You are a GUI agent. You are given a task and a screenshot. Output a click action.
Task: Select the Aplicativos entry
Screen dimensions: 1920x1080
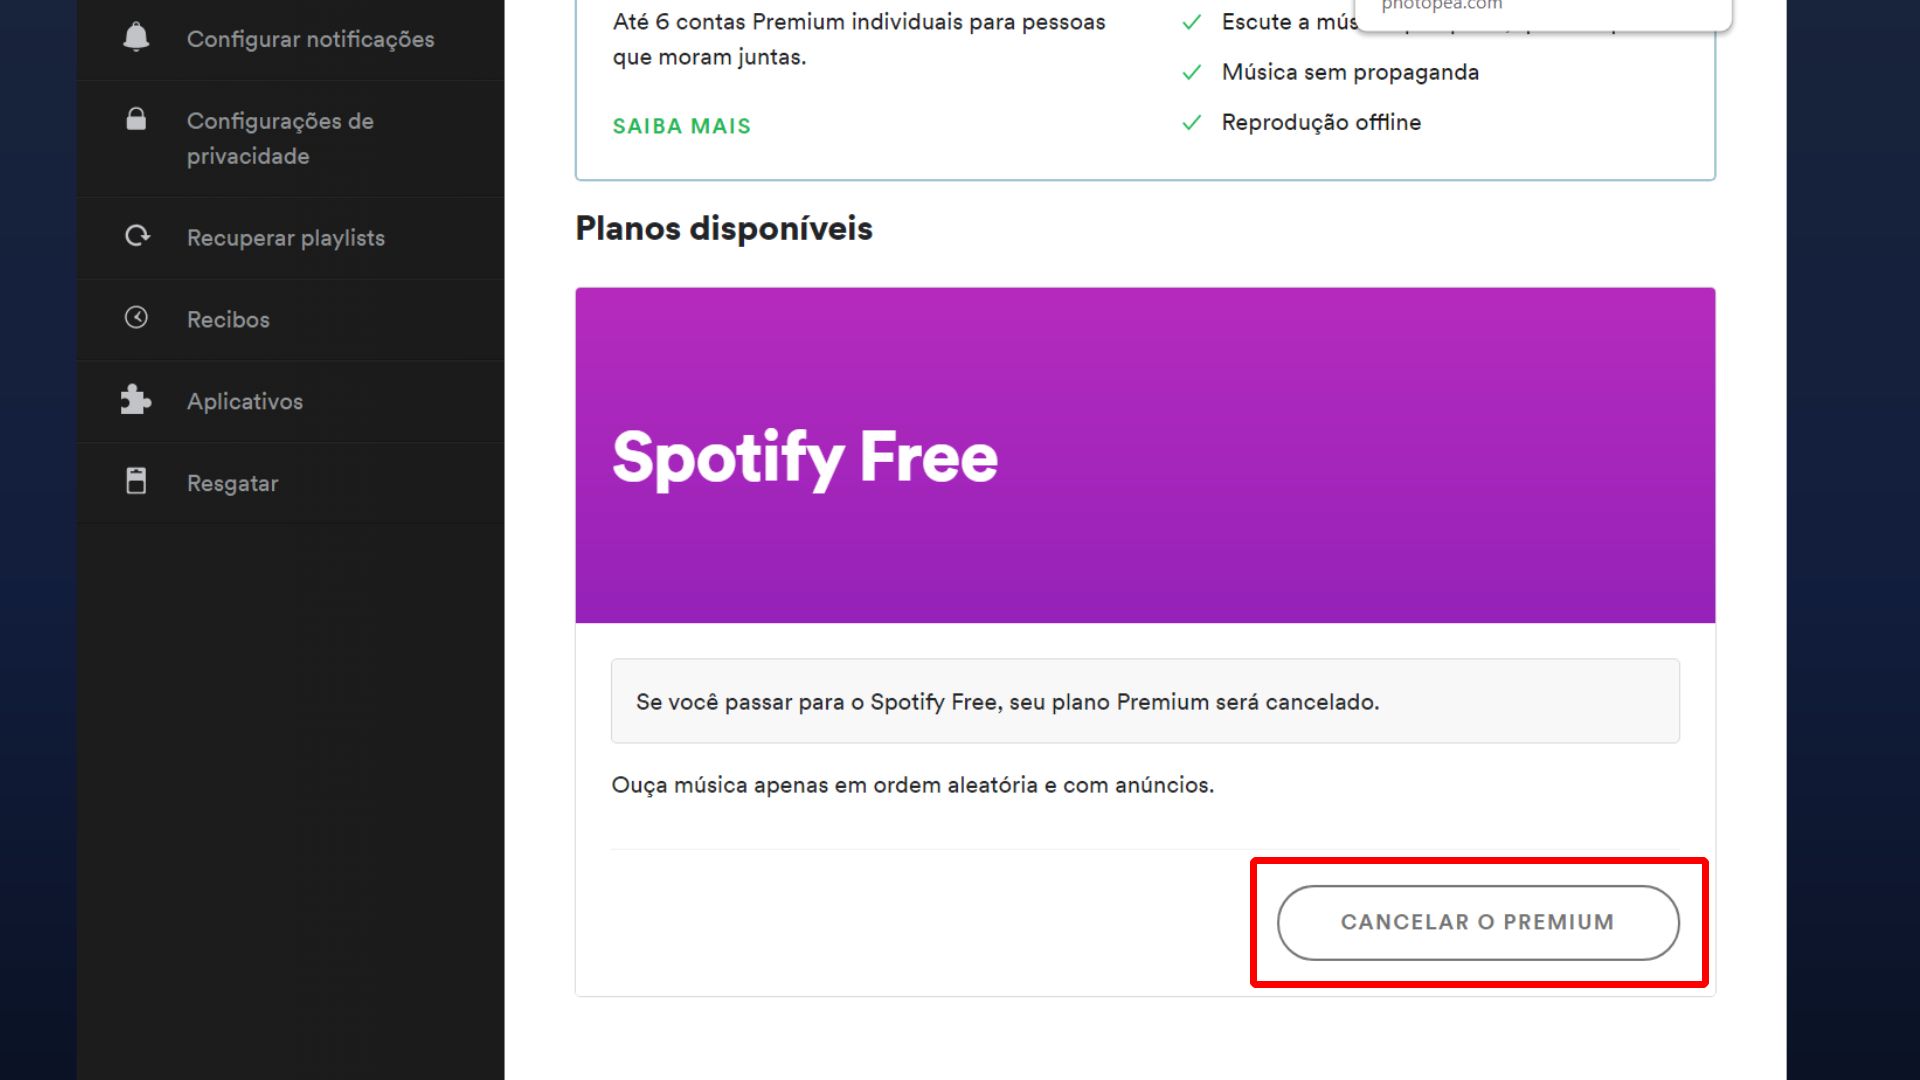pyautogui.click(x=244, y=401)
